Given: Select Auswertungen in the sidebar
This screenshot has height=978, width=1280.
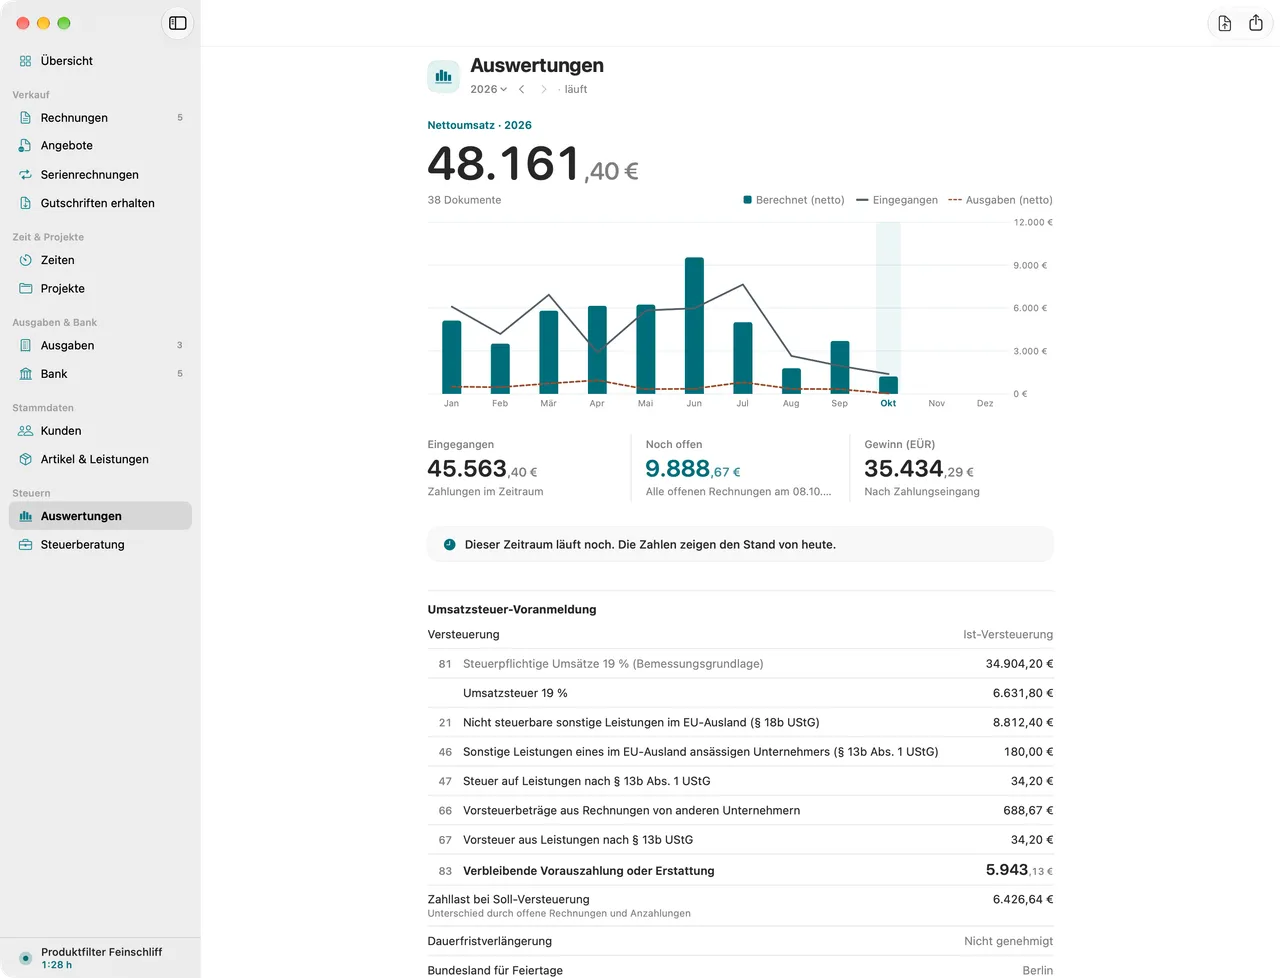Looking at the screenshot, I should point(100,516).
